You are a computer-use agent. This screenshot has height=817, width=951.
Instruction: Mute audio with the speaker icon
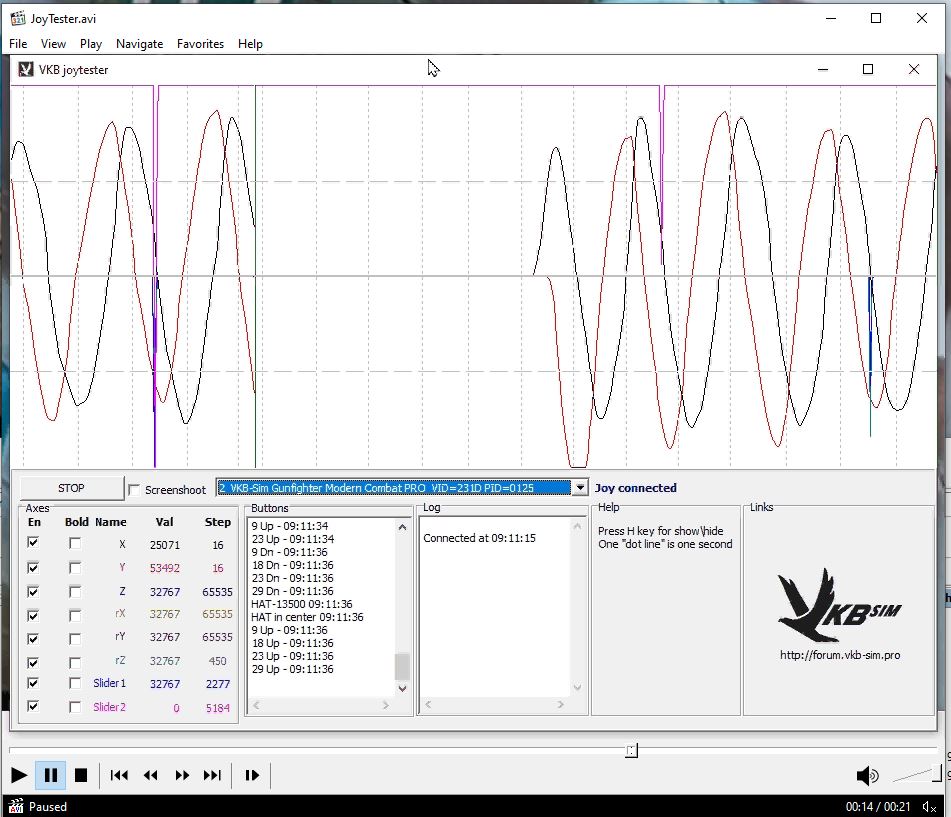[867, 775]
